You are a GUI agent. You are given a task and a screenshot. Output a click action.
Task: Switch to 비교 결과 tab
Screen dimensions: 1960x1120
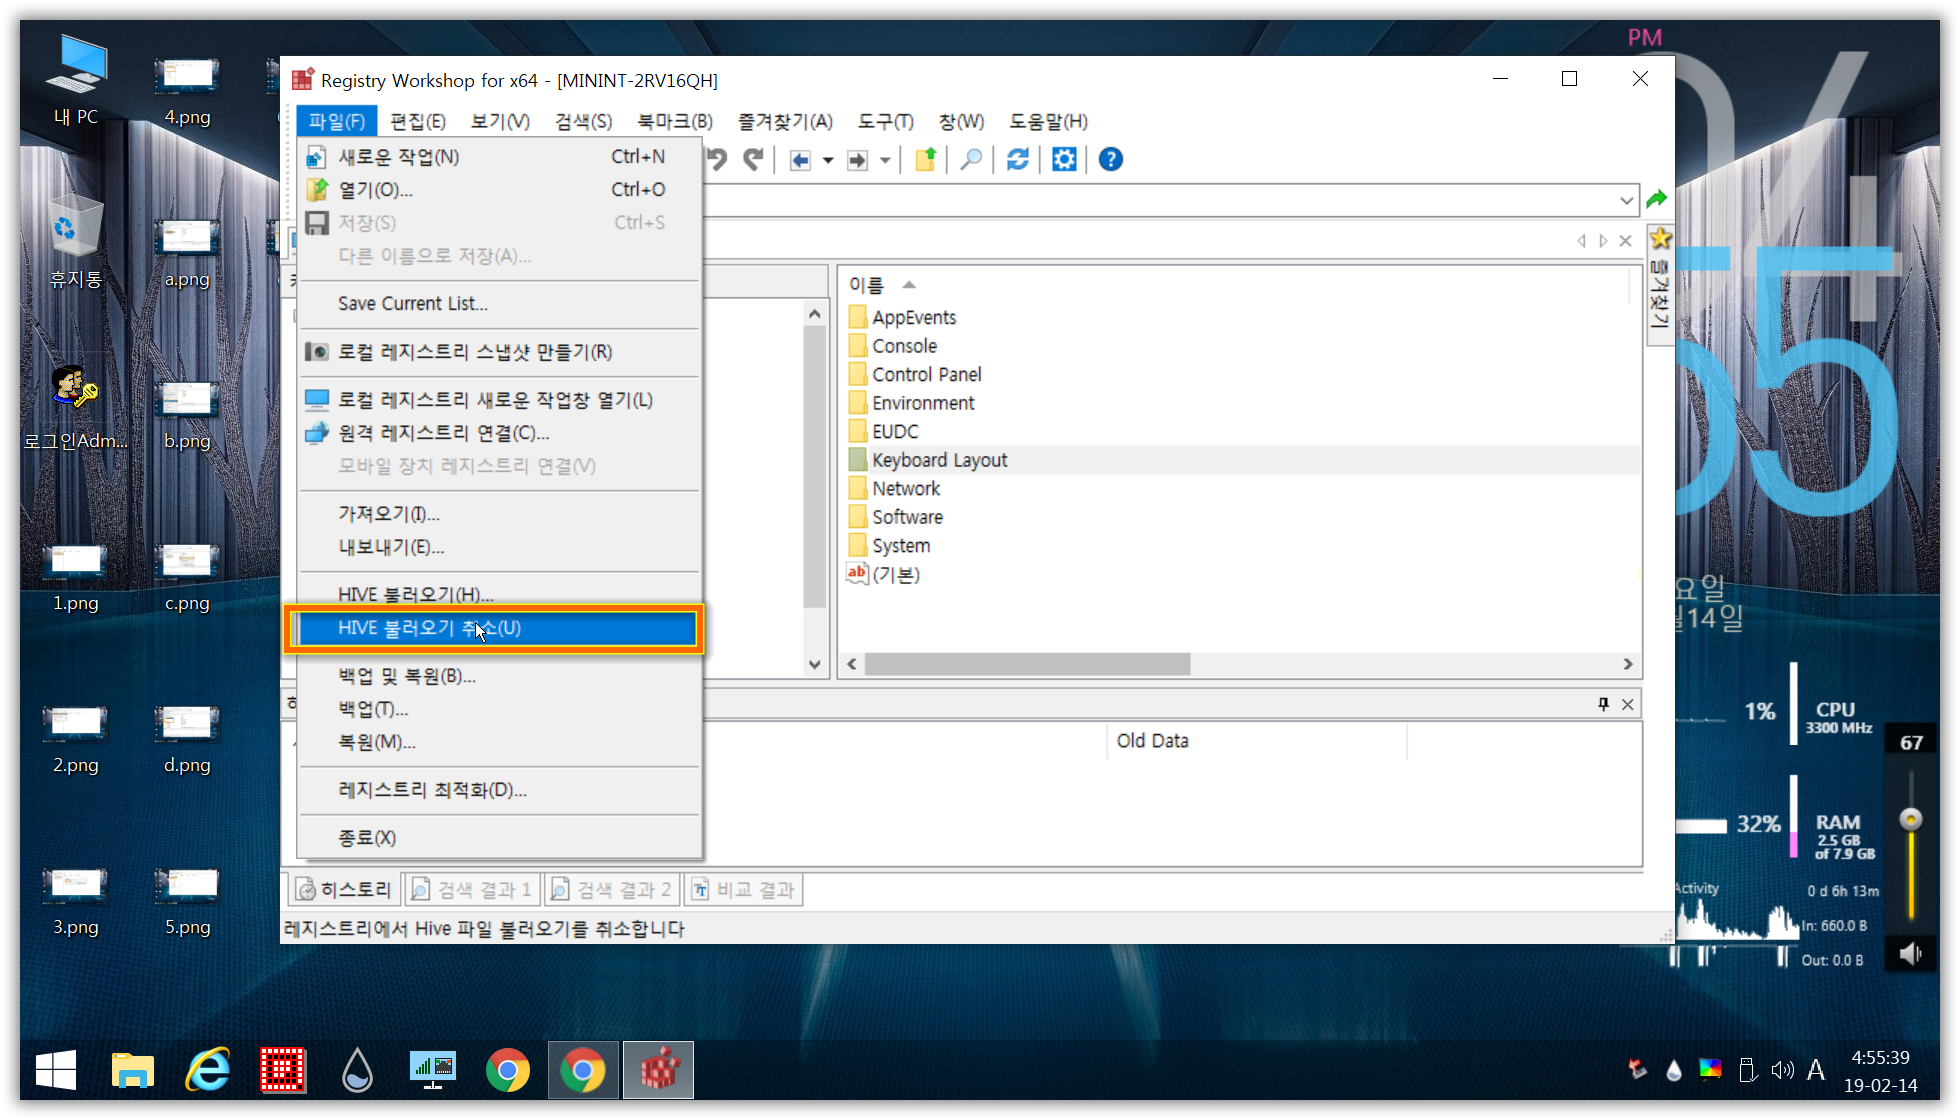pos(743,889)
